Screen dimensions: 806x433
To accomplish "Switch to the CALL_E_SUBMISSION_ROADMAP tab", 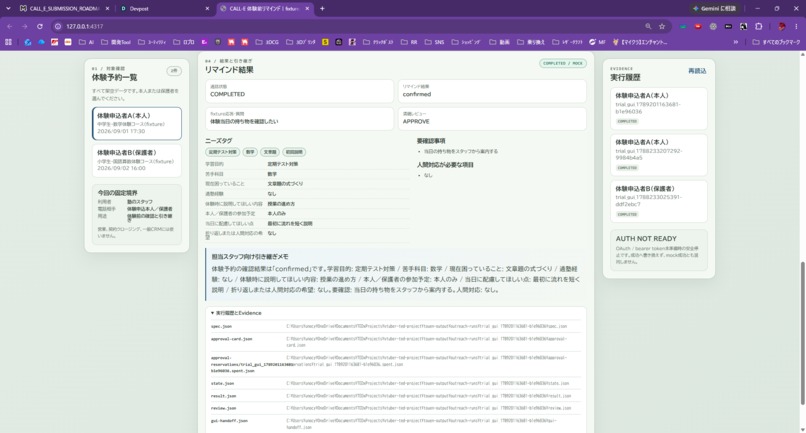I will pos(63,9).
